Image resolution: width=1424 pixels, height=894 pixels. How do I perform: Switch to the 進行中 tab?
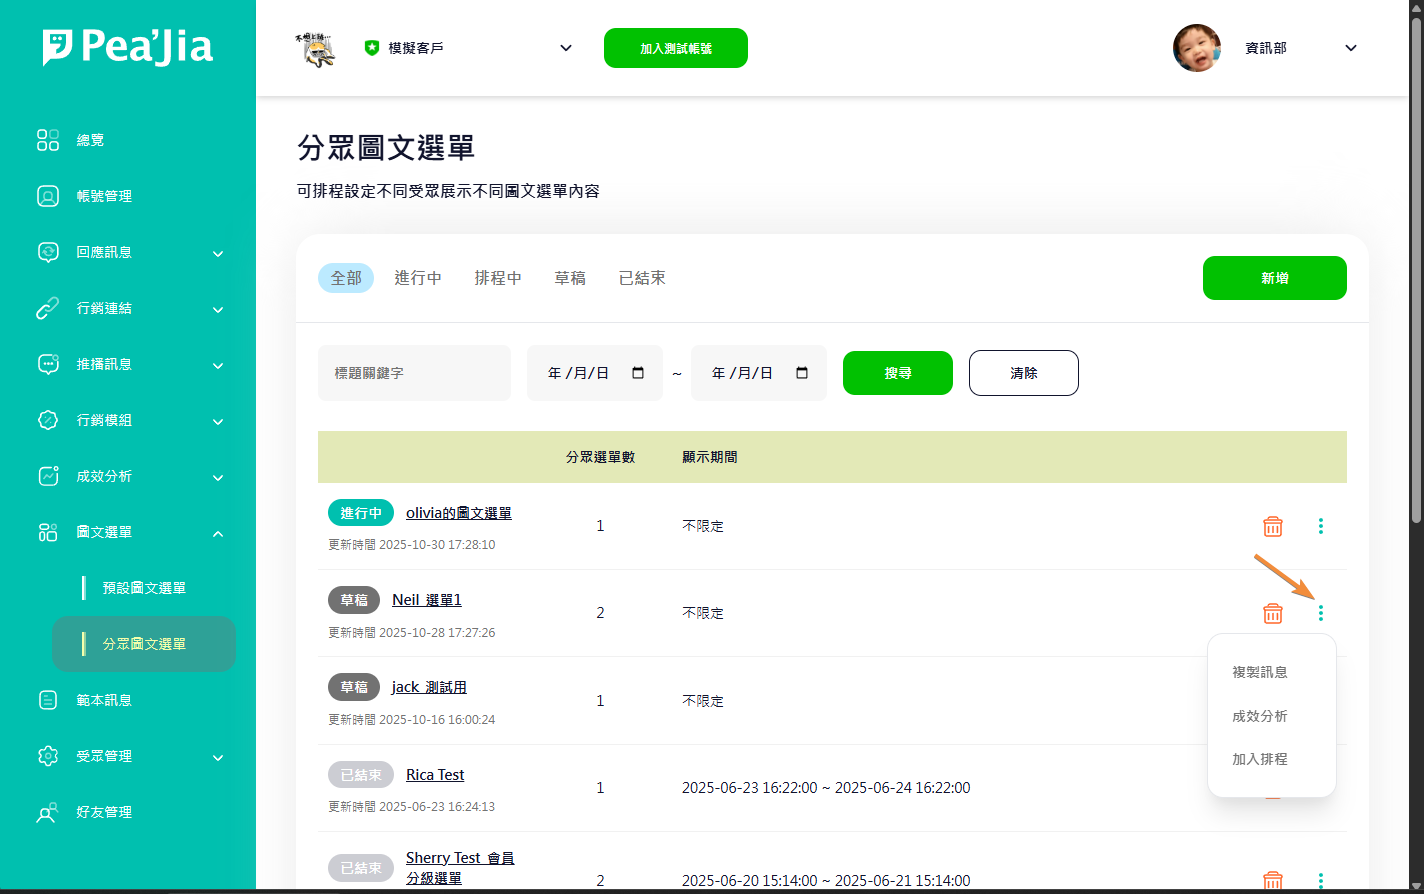coord(418,278)
